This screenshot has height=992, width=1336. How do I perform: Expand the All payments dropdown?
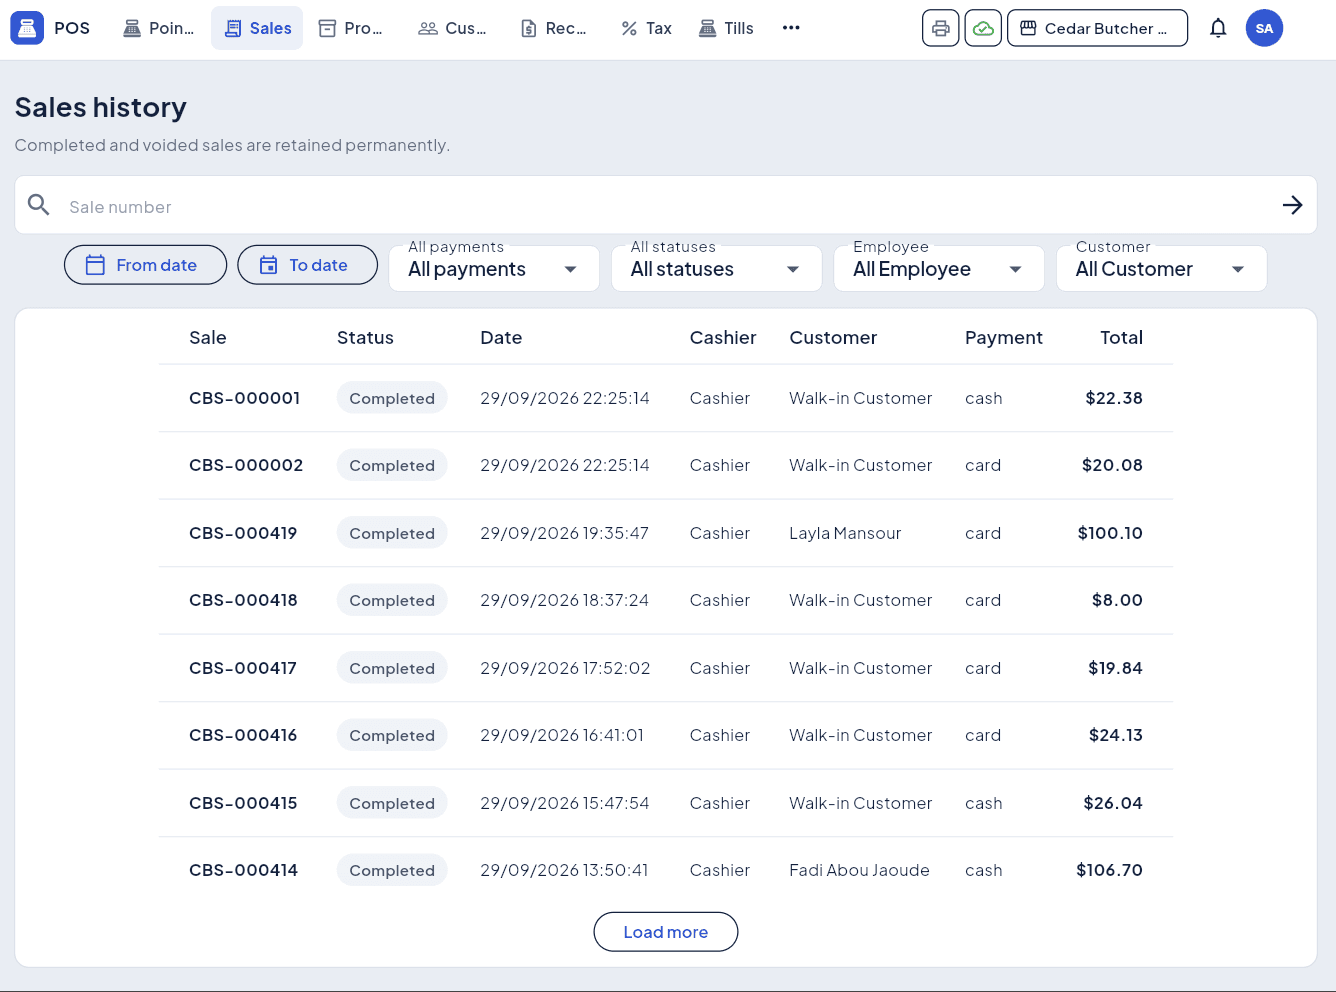tap(493, 269)
